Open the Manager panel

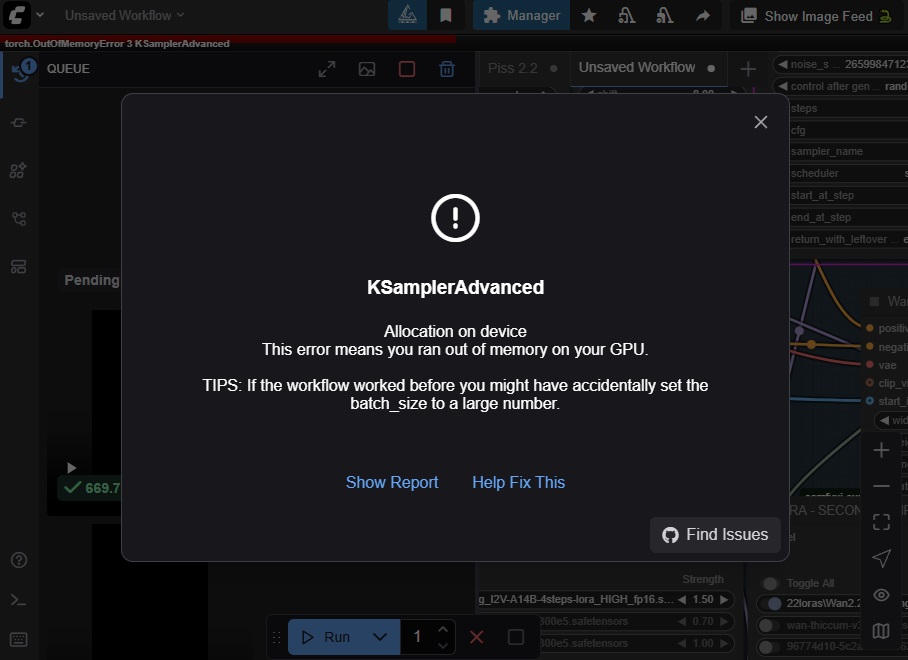coord(521,15)
